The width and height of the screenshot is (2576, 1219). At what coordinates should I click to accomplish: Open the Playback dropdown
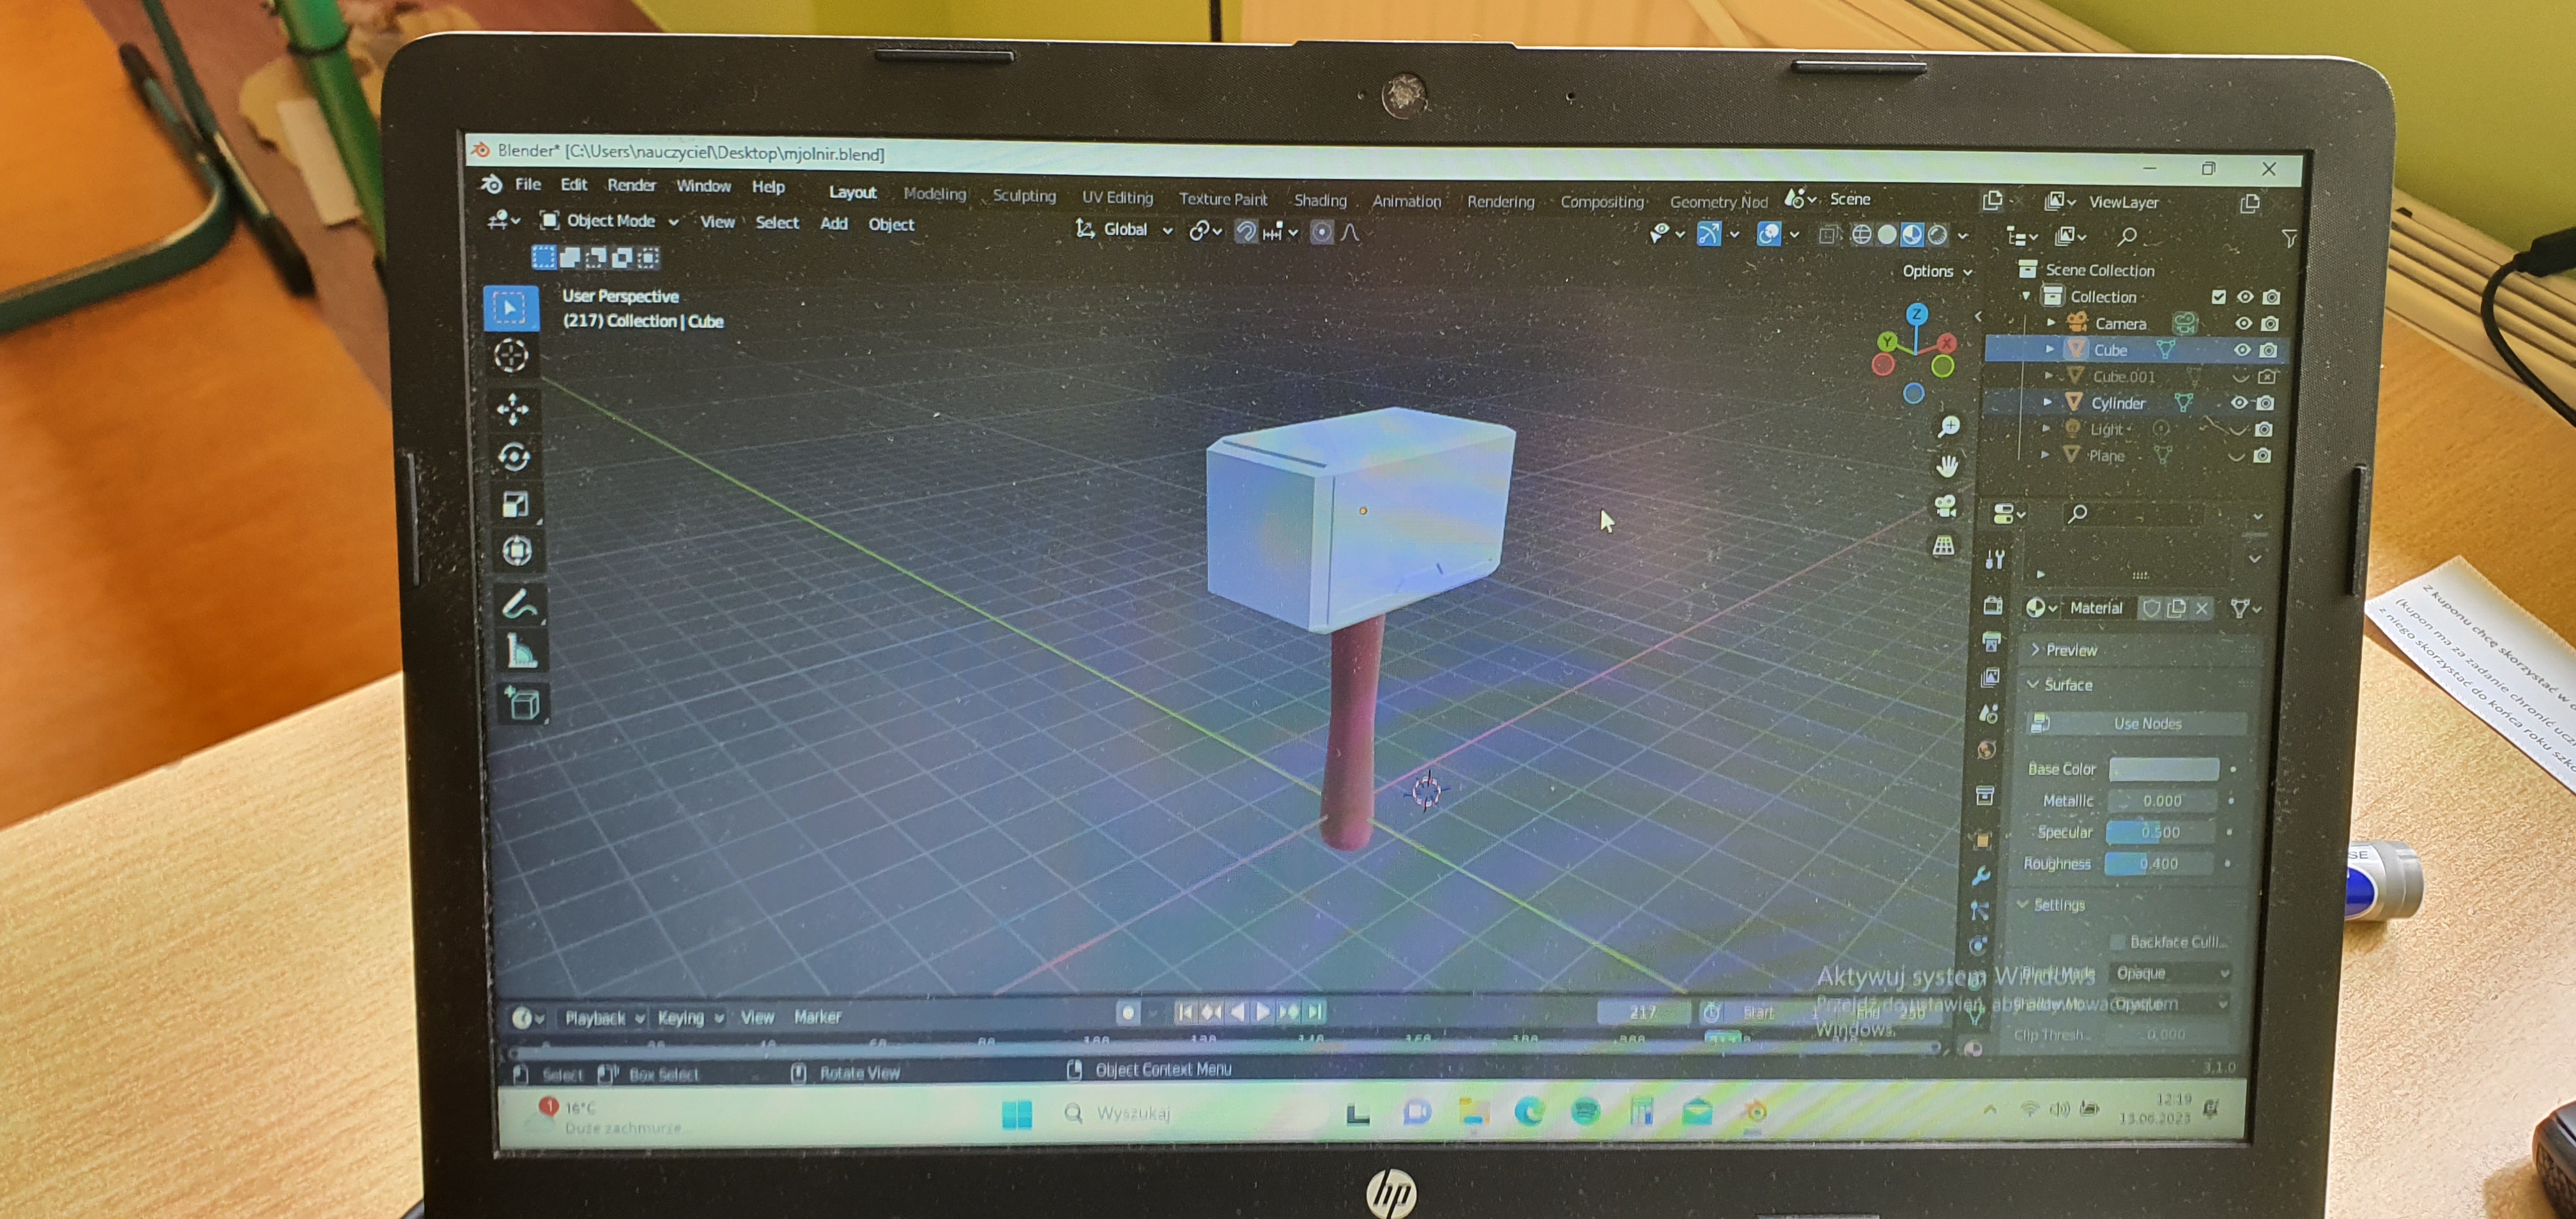click(x=604, y=1018)
